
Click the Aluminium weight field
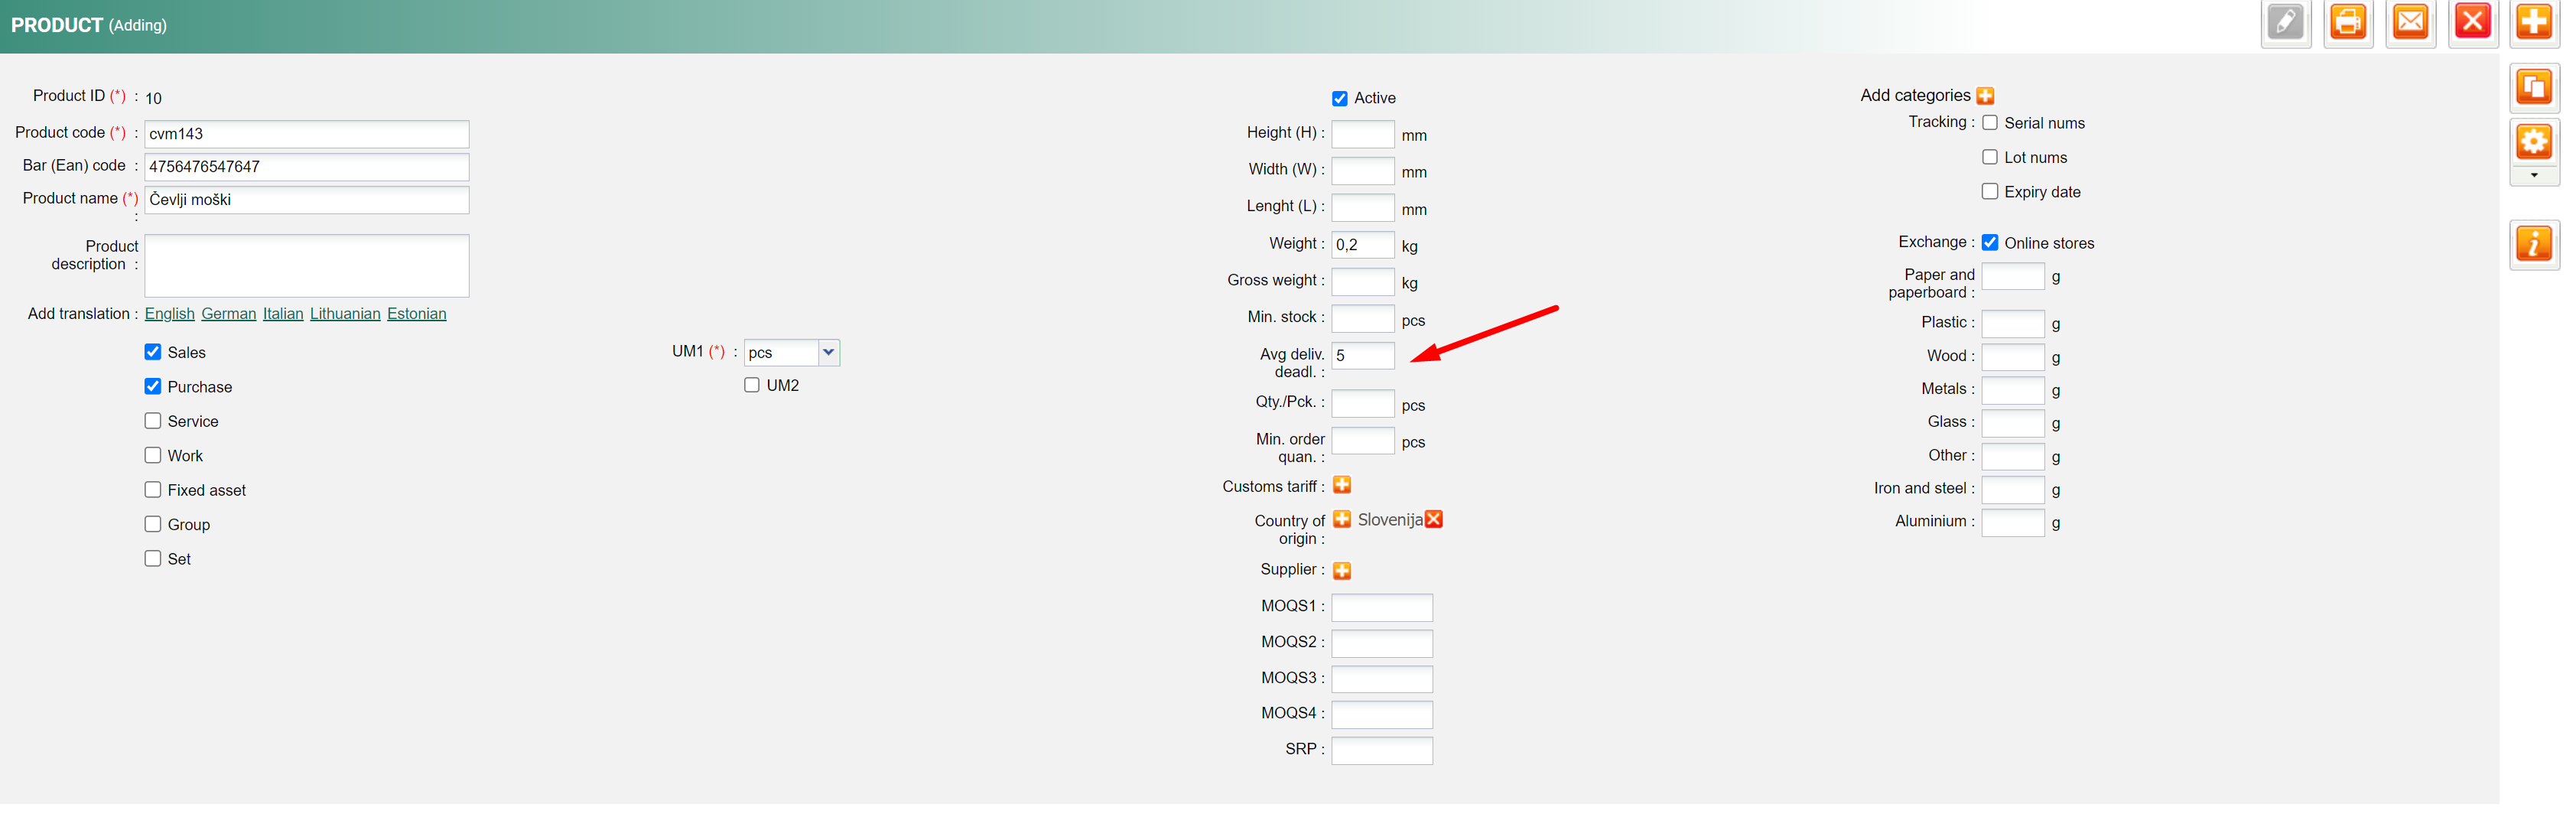click(x=2013, y=523)
